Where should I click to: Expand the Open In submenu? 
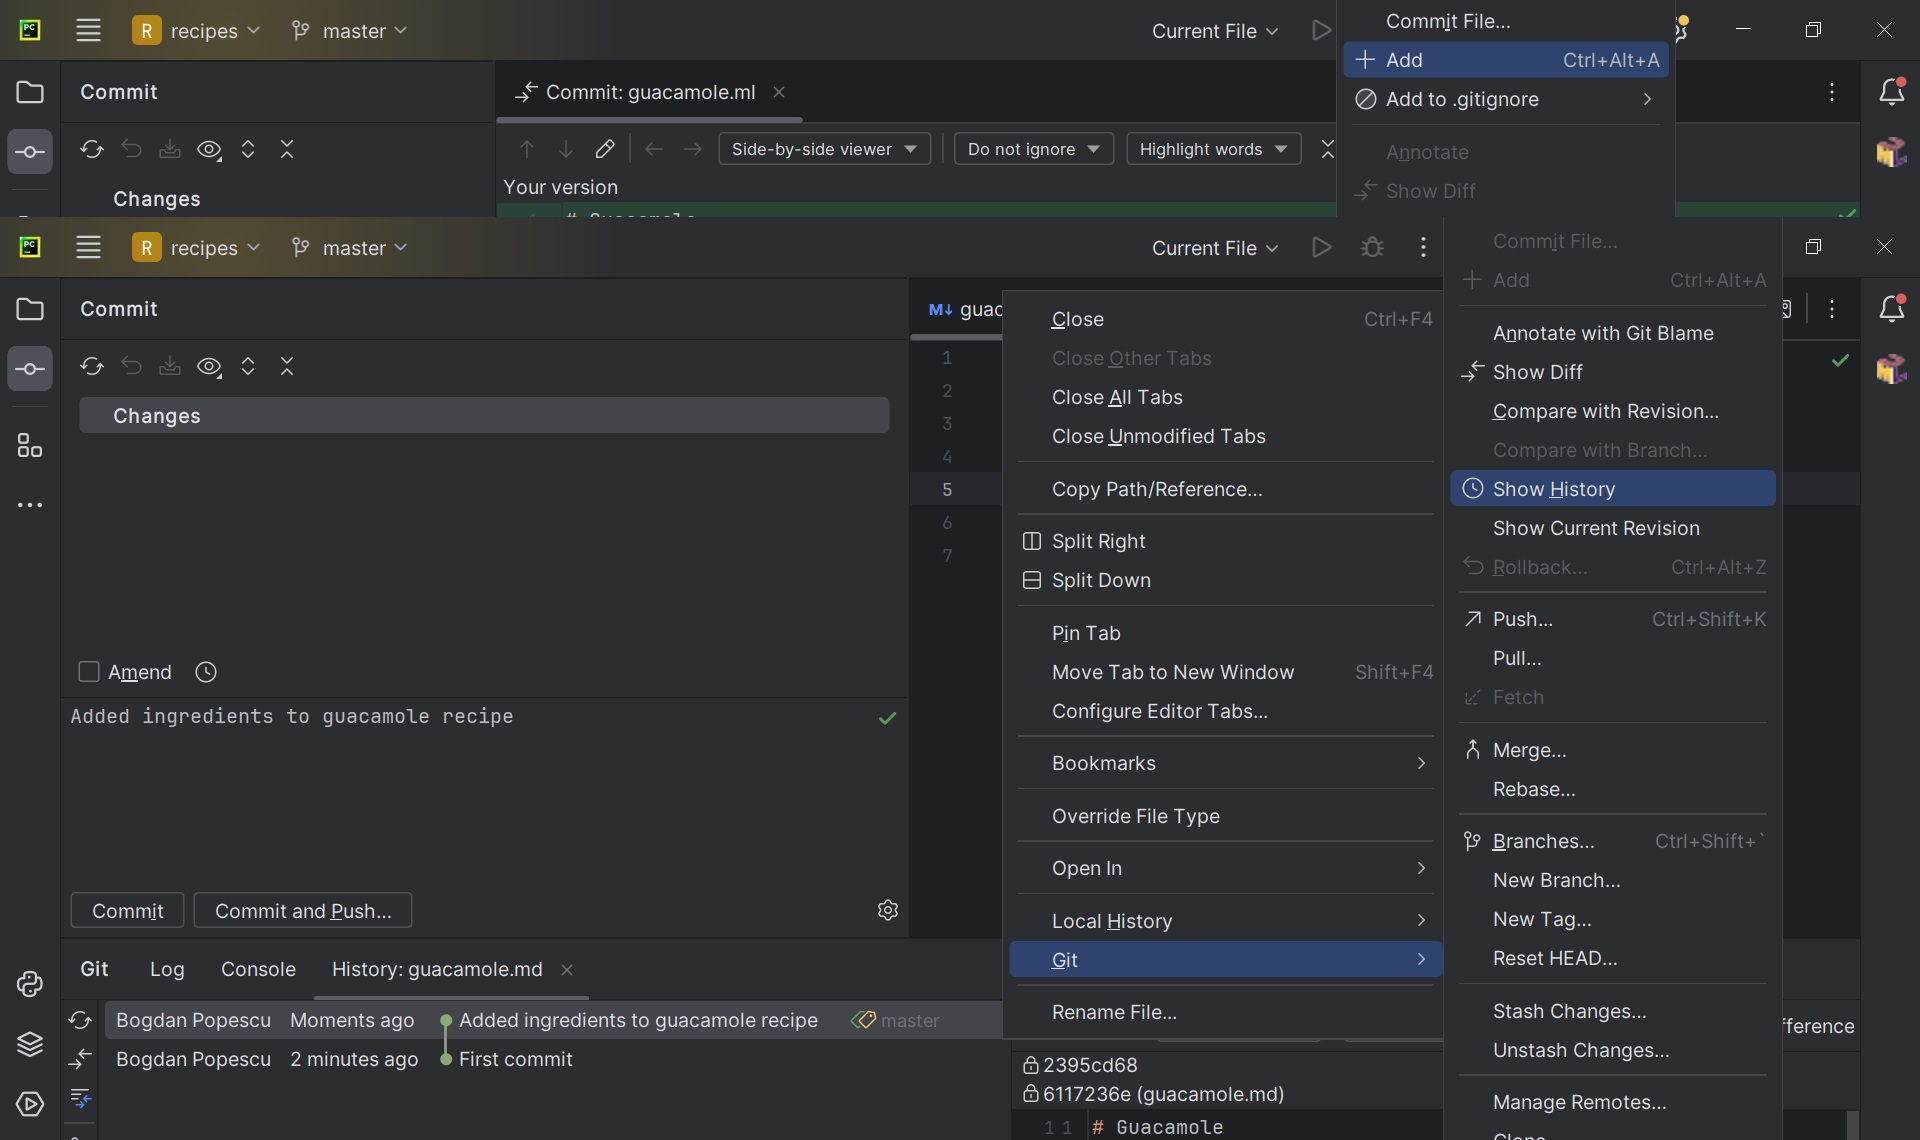pyautogui.click(x=1226, y=868)
